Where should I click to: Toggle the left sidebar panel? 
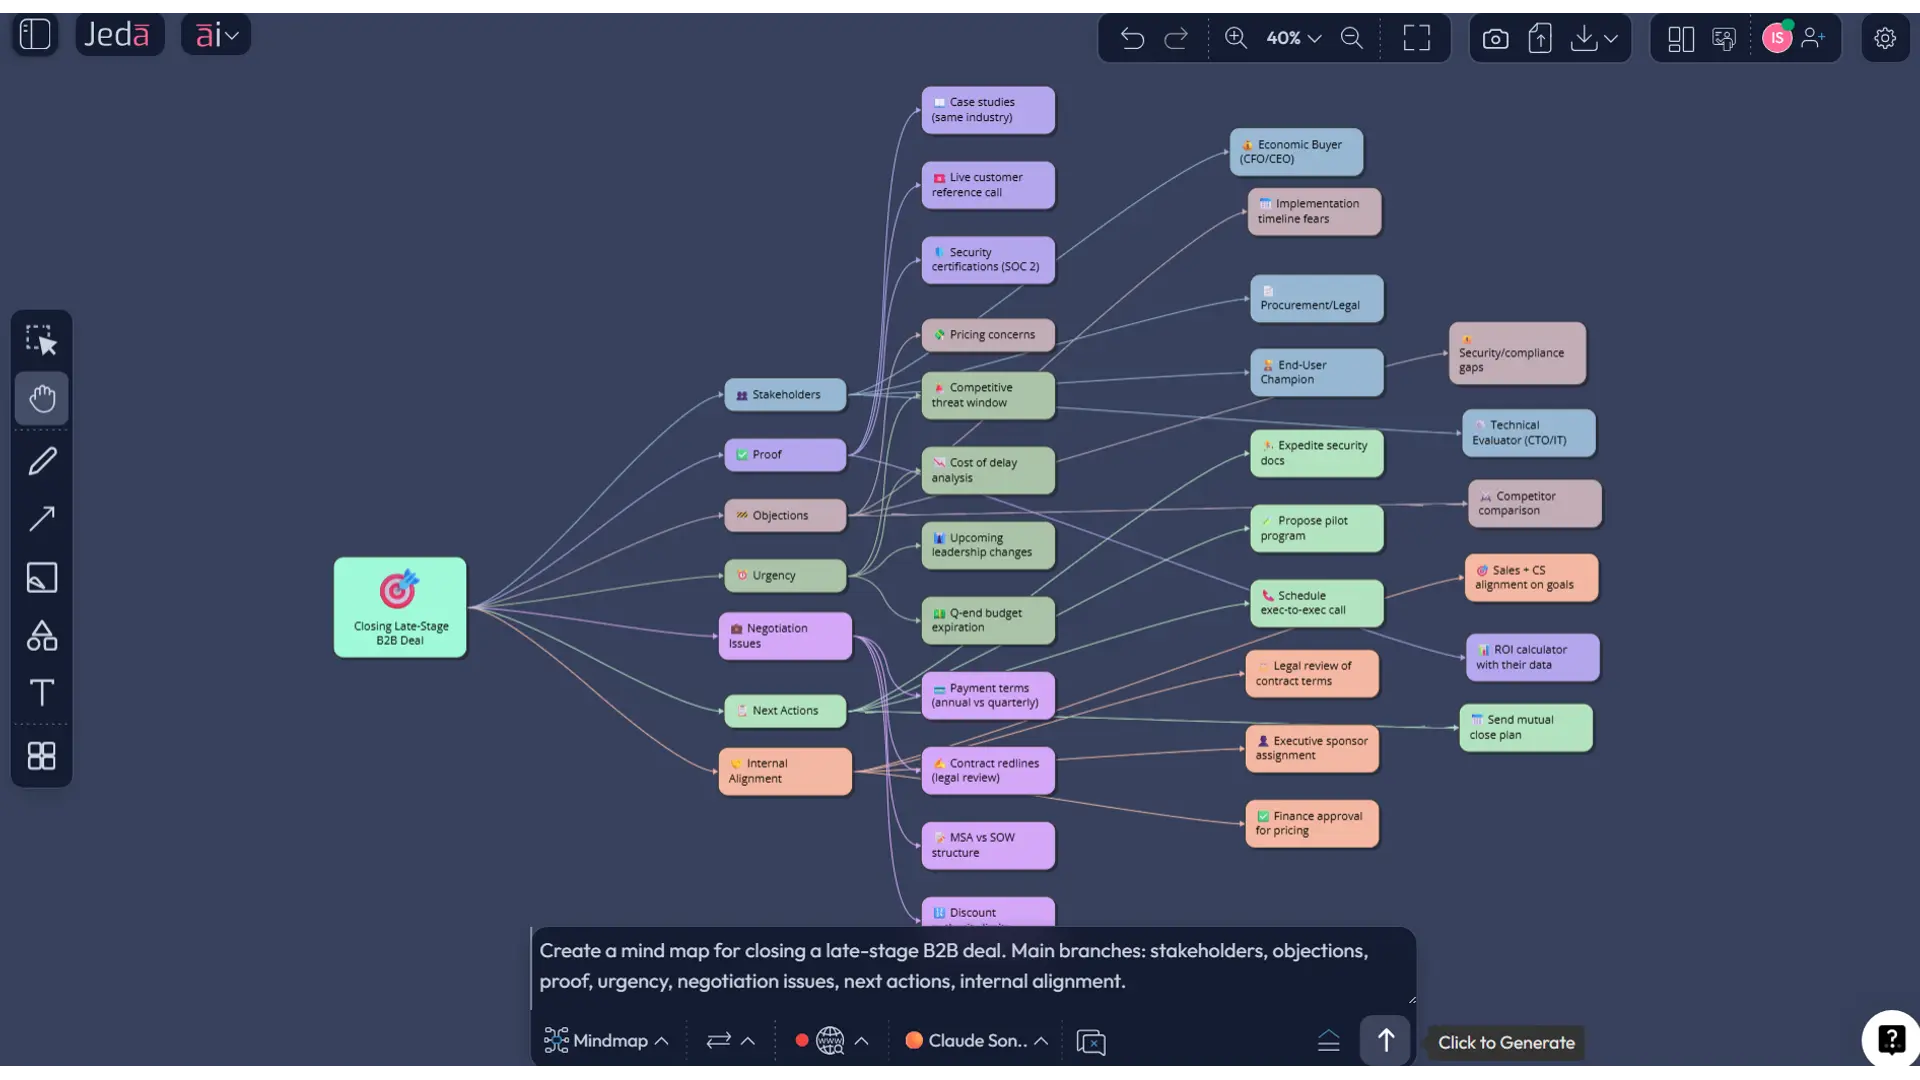tap(35, 34)
